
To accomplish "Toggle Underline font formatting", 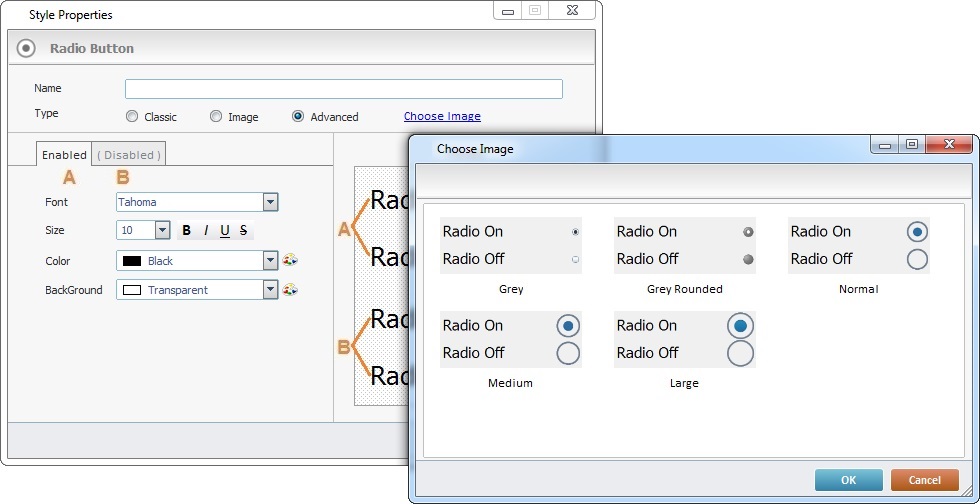I will (x=225, y=231).
